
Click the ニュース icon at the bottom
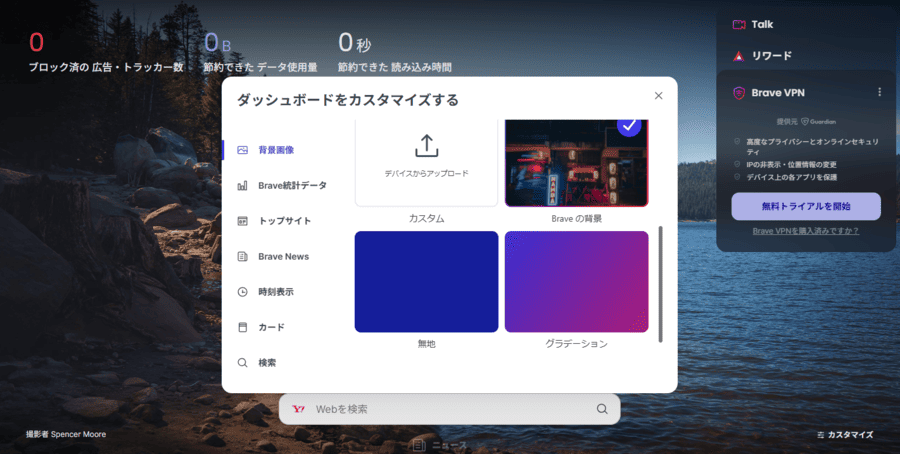tap(419, 445)
